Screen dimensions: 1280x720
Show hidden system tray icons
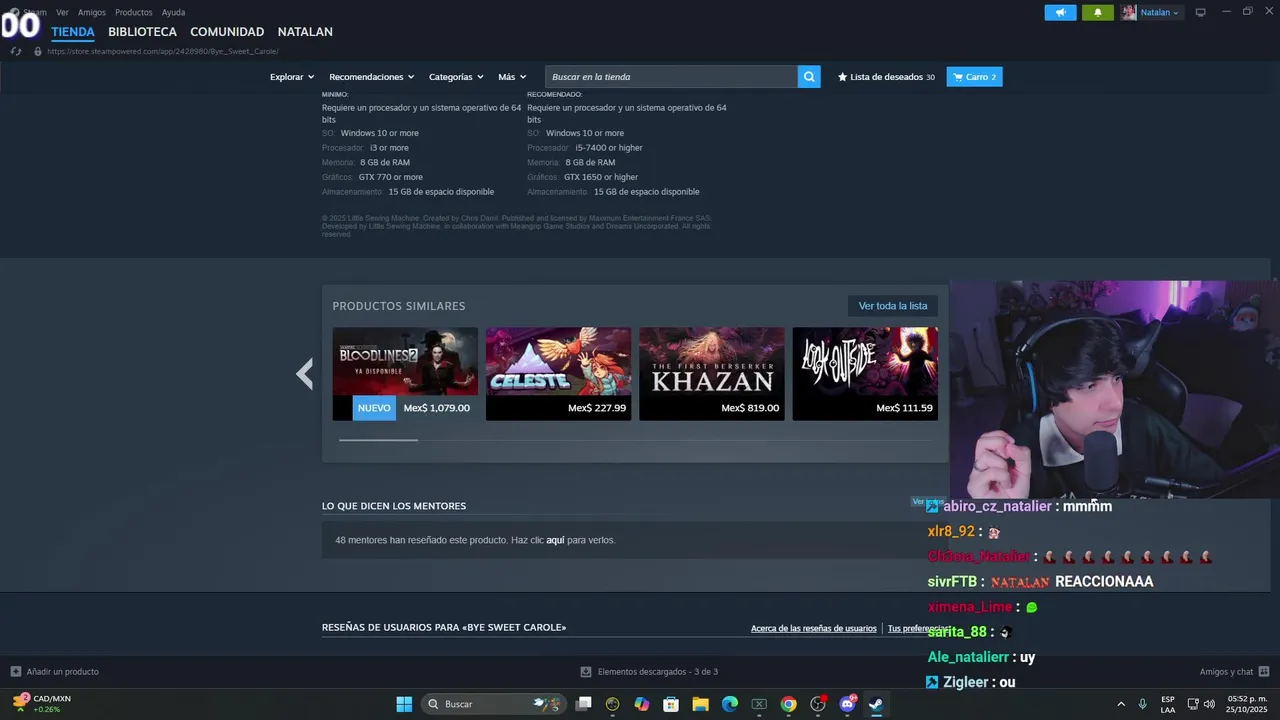[x=1121, y=704]
